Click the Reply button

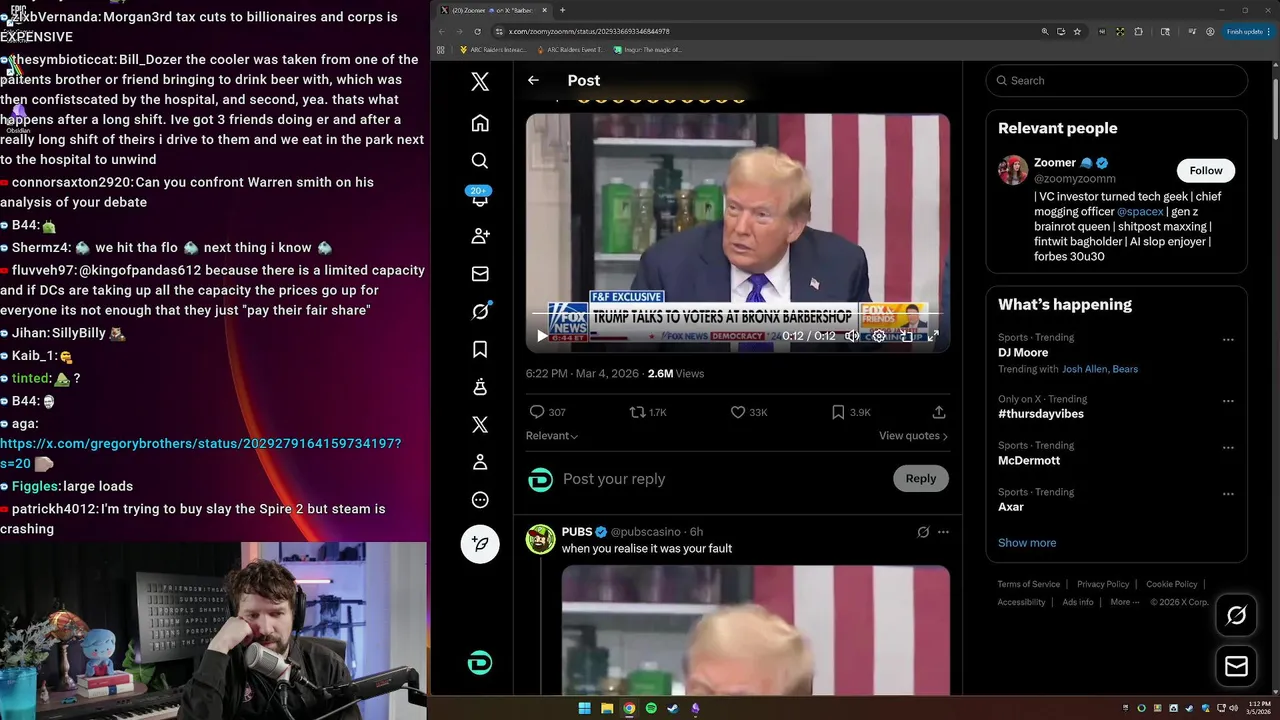click(x=920, y=479)
